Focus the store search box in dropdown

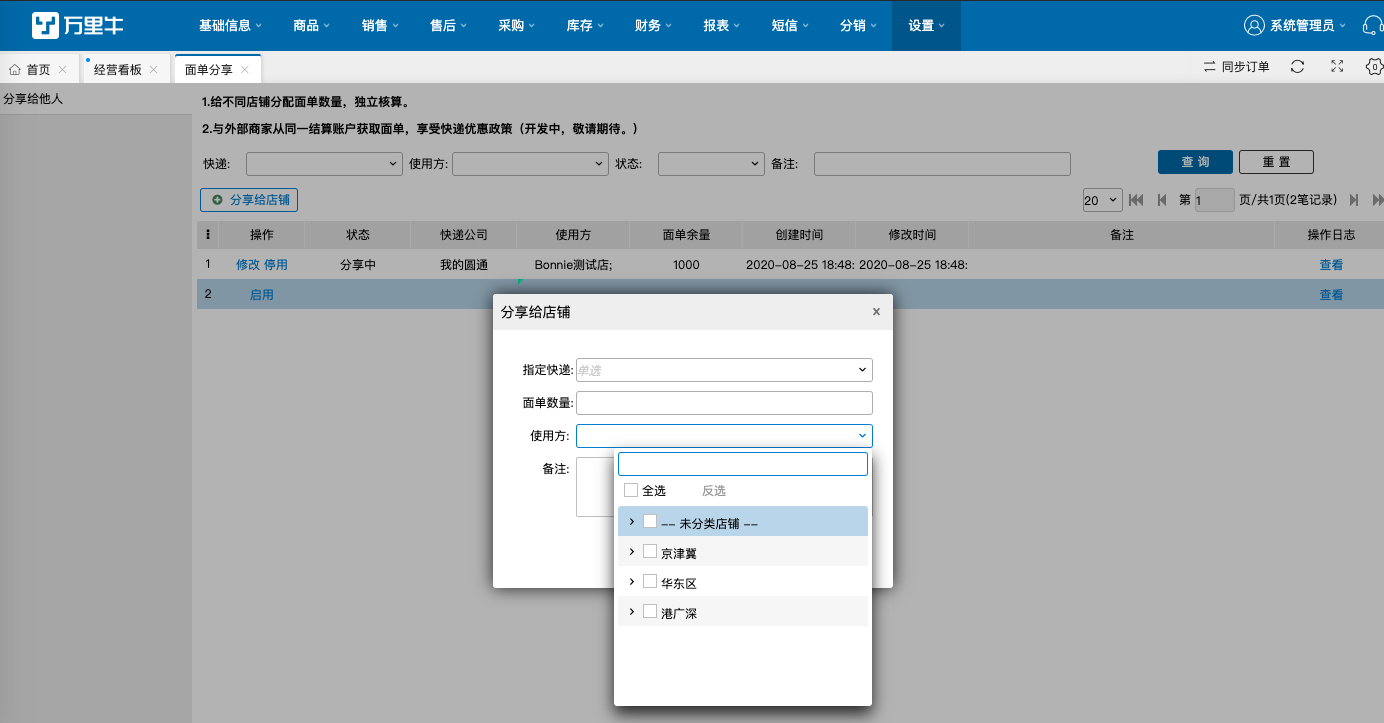pyautogui.click(x=742, y=464)
